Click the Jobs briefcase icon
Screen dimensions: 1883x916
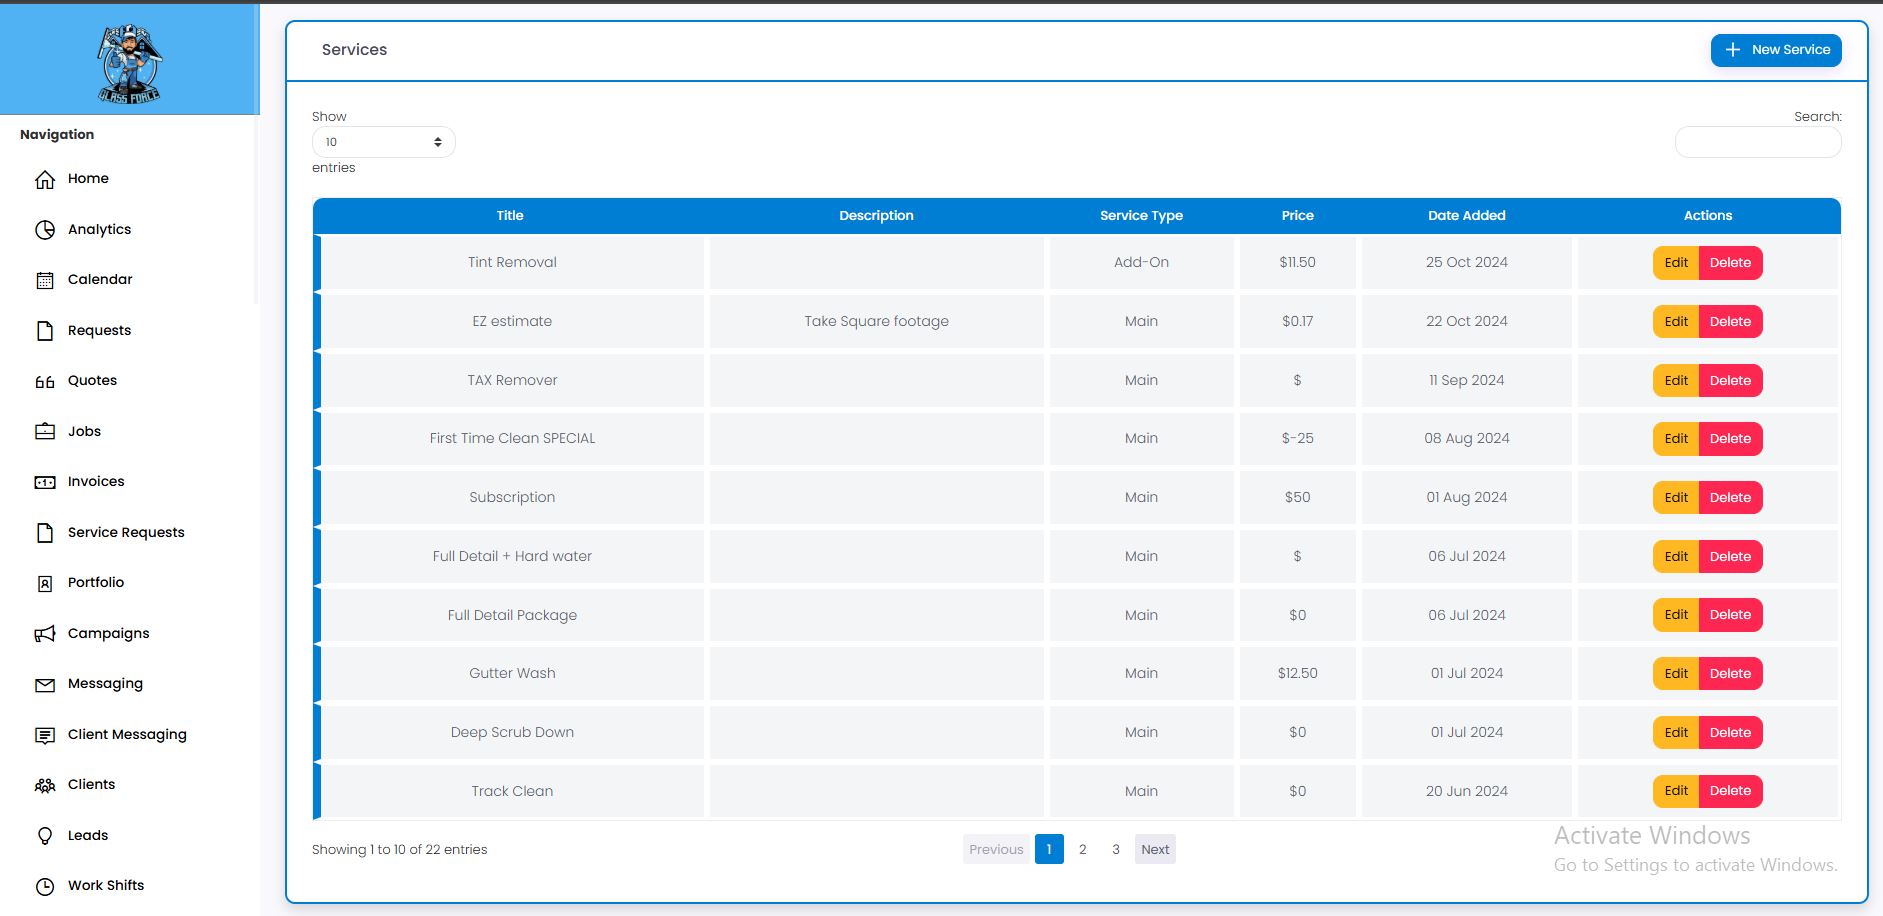tap(45, 432)
